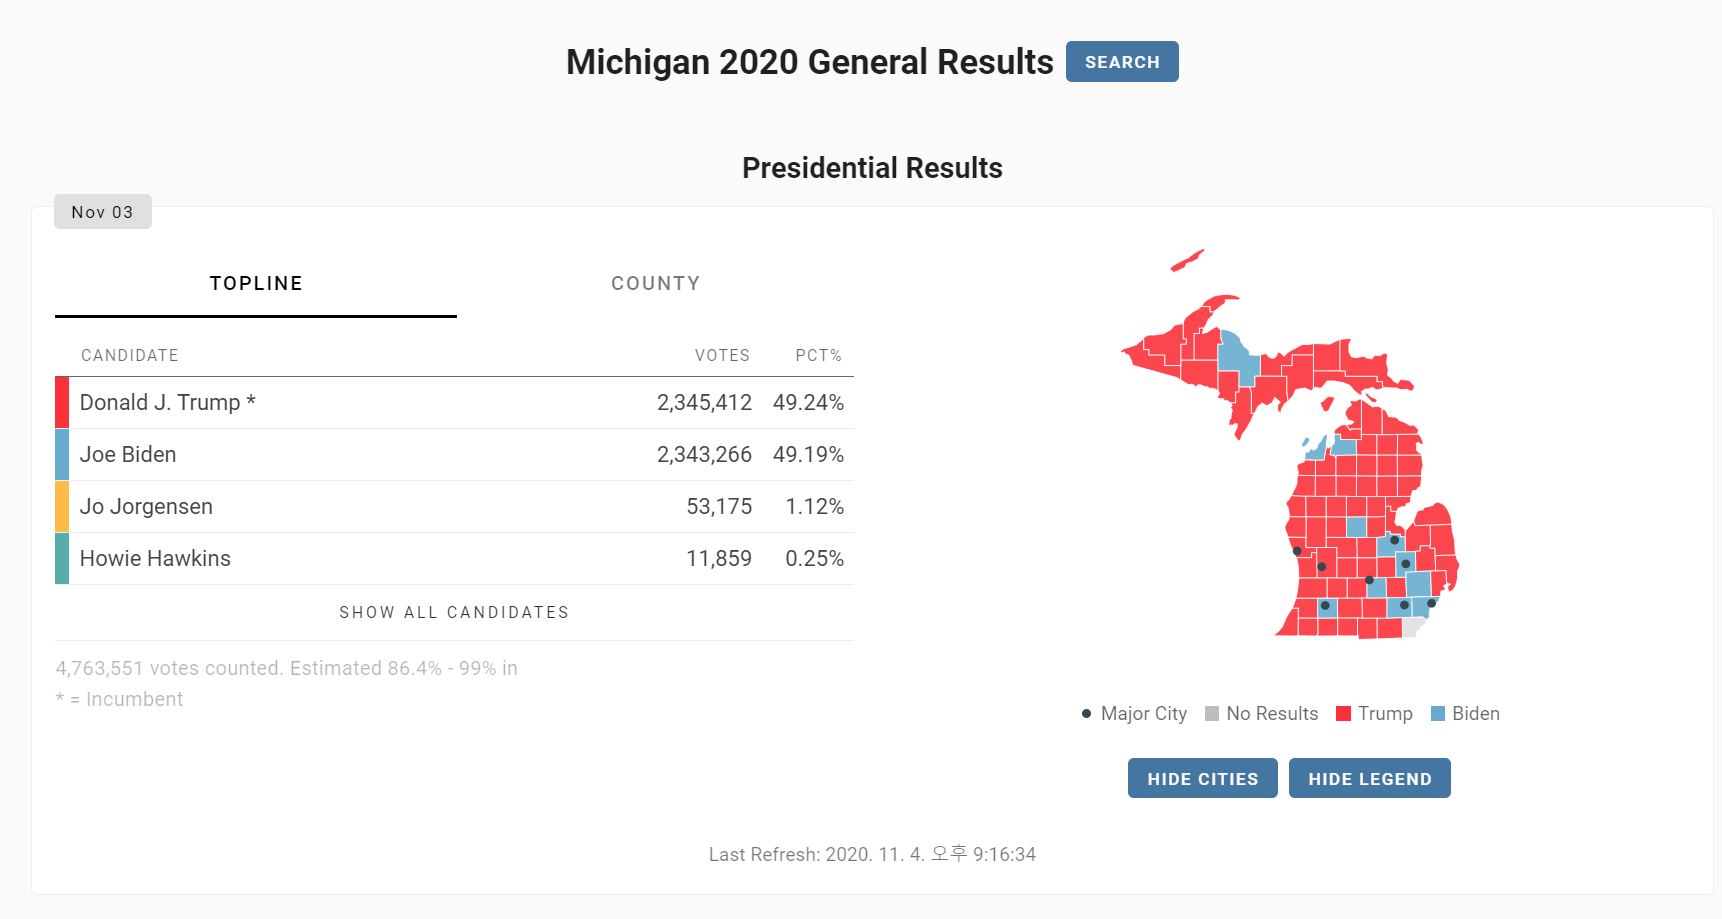
Task: Click Biden's blue color bar
Action: 62,454
